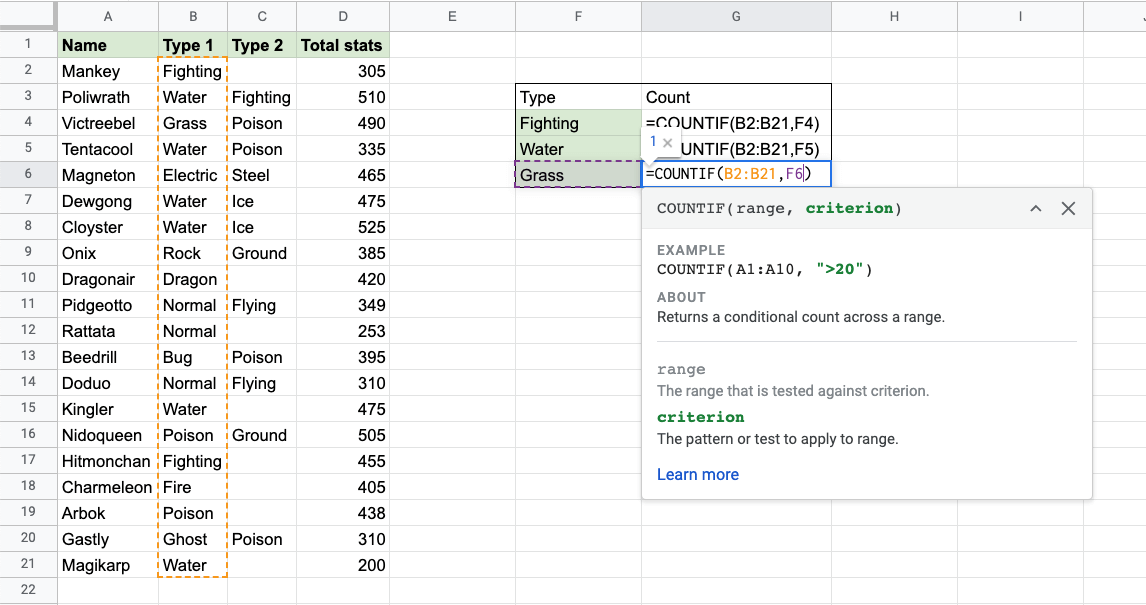Select the Type 2 header cell

click(x=261, y=45)
